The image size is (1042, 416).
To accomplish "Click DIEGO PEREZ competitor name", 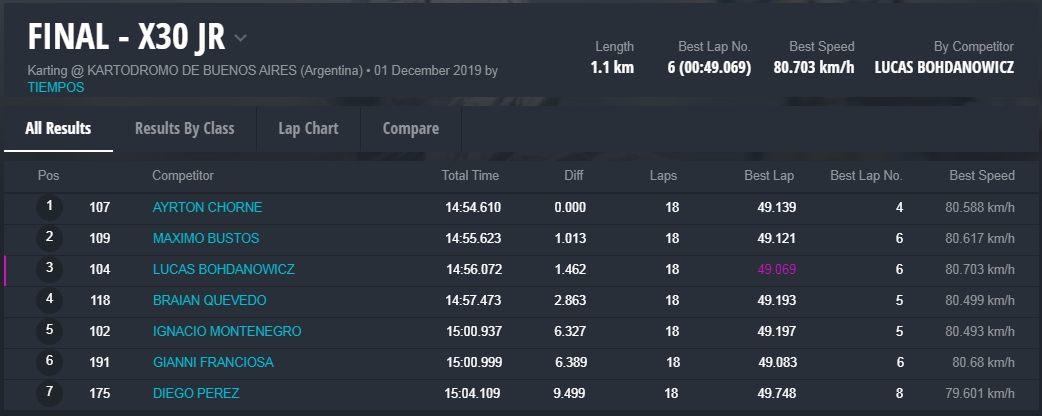I will (x=195, y=394).
